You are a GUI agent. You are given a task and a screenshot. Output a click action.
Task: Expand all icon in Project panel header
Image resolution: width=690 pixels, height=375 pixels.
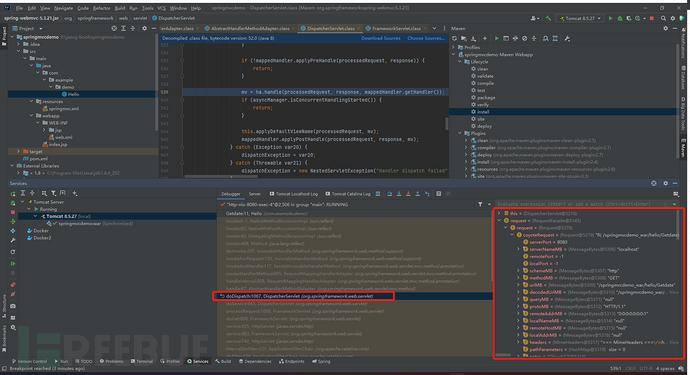[x=123, y=28]
